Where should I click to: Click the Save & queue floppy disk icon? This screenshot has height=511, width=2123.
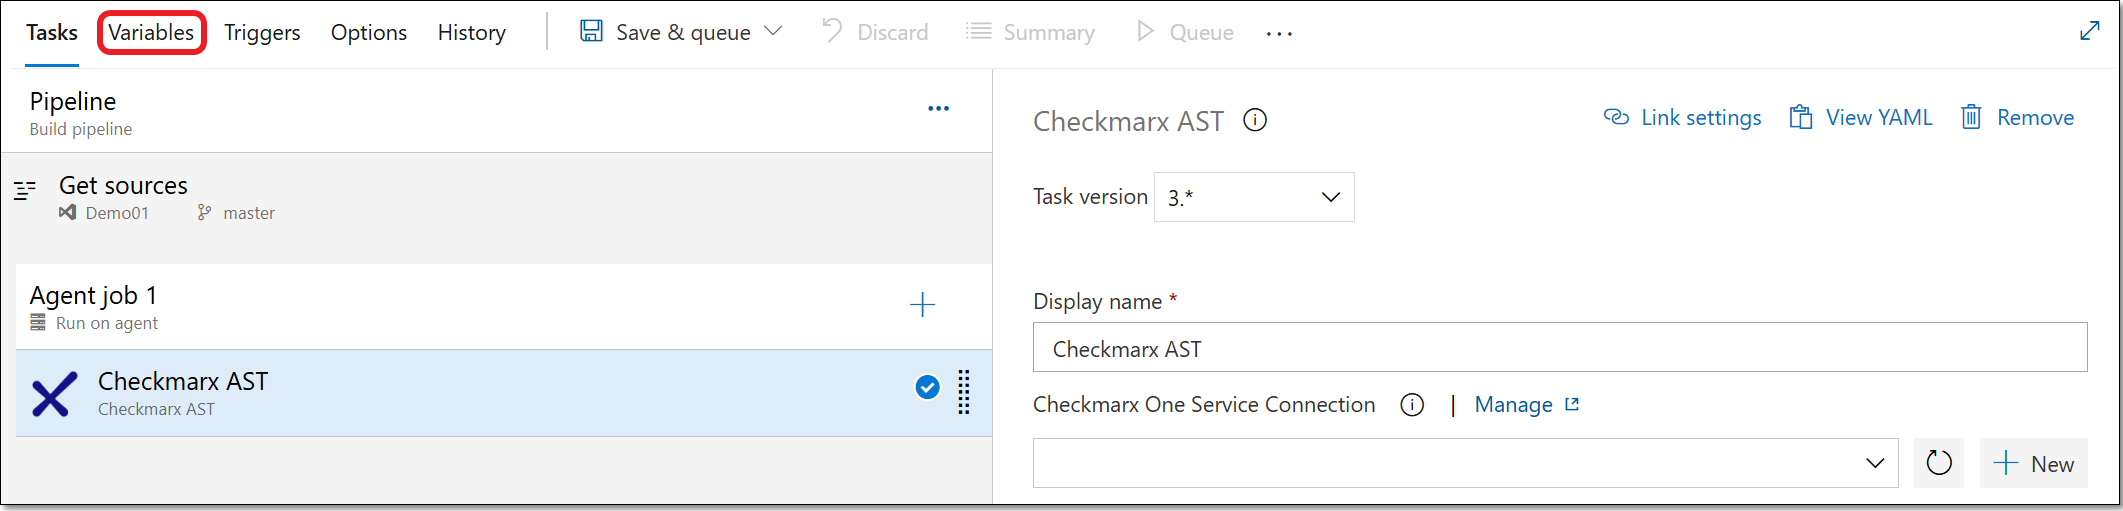pos(591,31)
